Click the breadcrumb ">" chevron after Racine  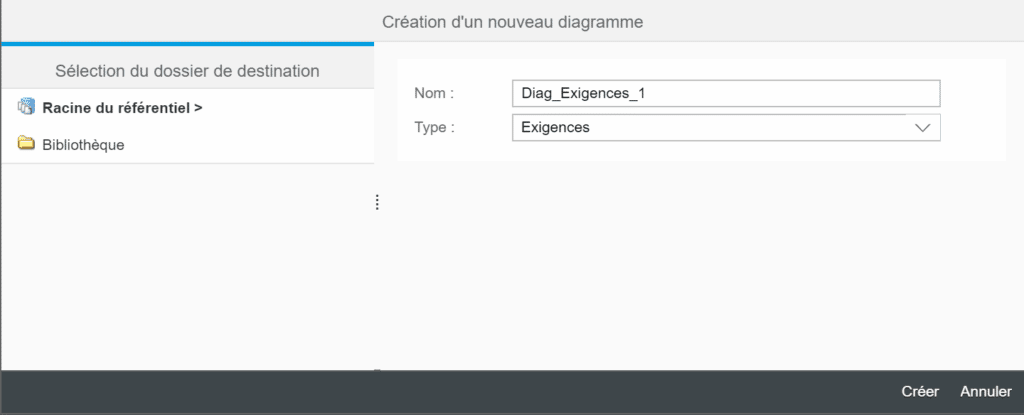(x=198, y=108)
